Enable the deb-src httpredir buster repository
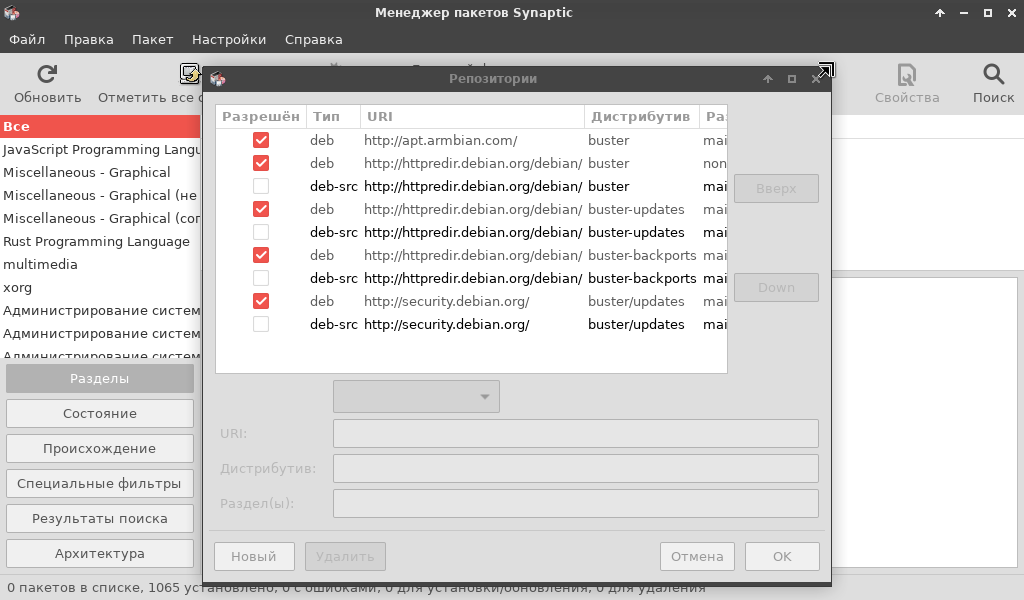 [261, 186]
